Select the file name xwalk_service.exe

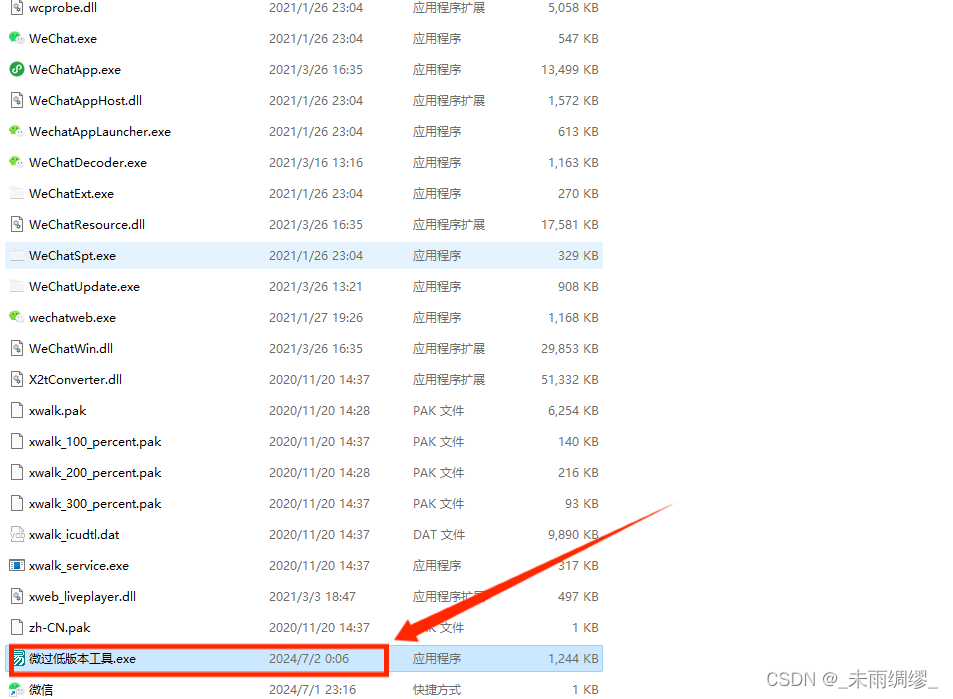tap(79, 565)
